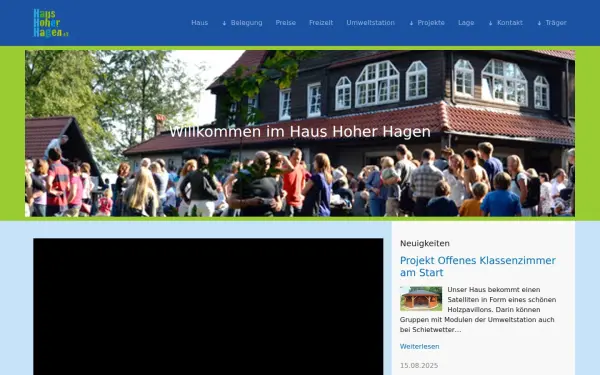600x375 pixels.
Task: Open the Projekte navigation link
Action: tap(431, 23)
